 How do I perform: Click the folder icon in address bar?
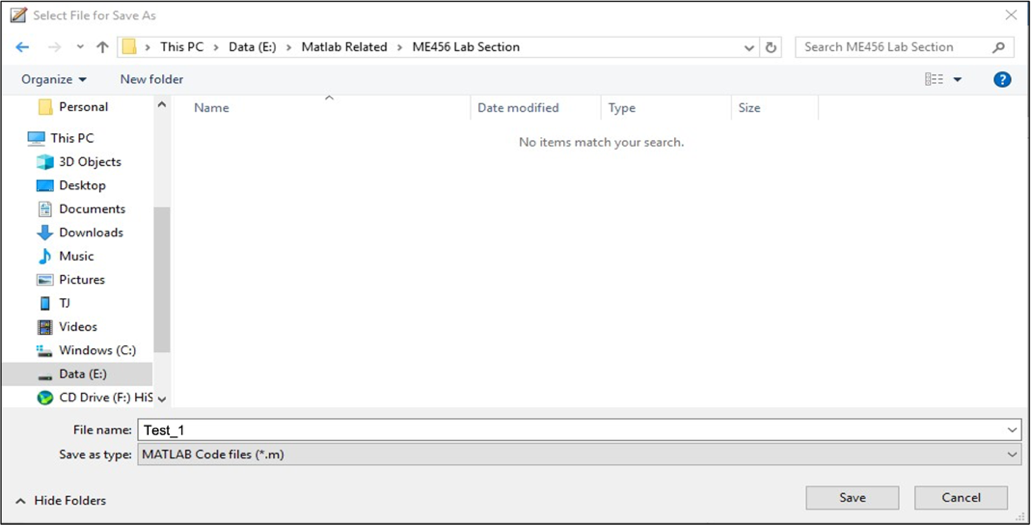130,47
